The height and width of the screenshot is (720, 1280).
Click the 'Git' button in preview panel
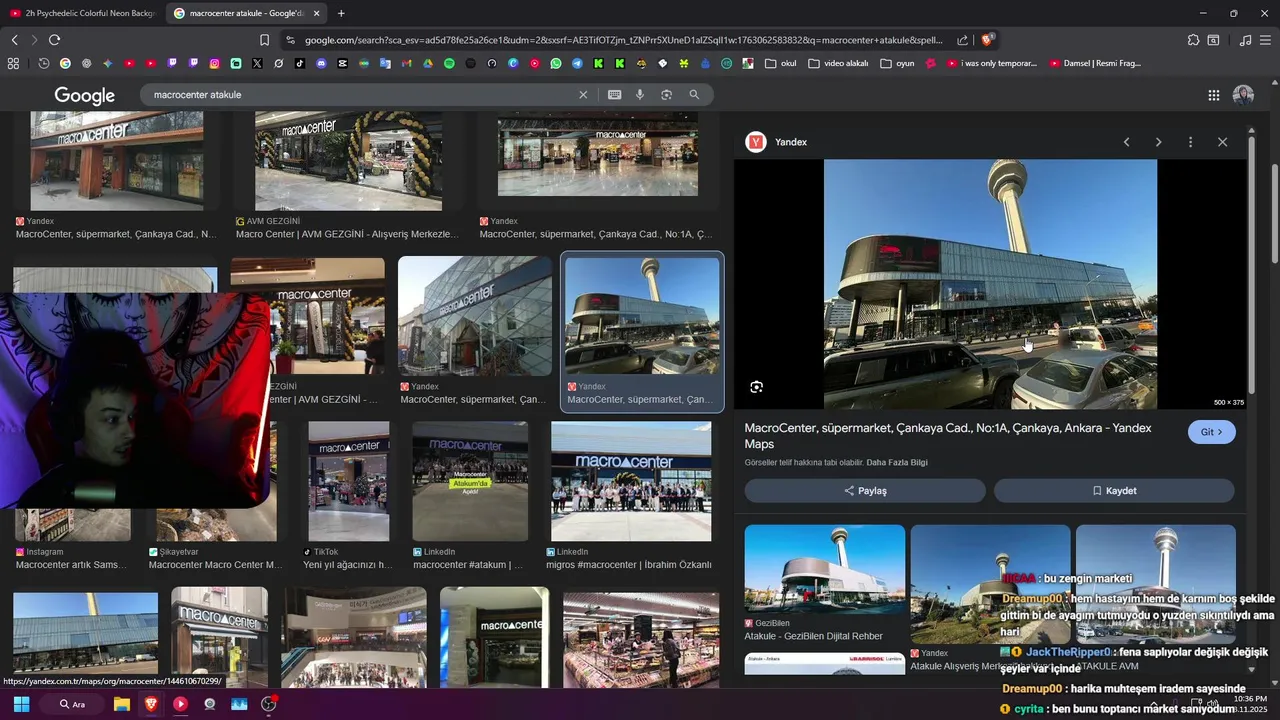(1212, 432)
